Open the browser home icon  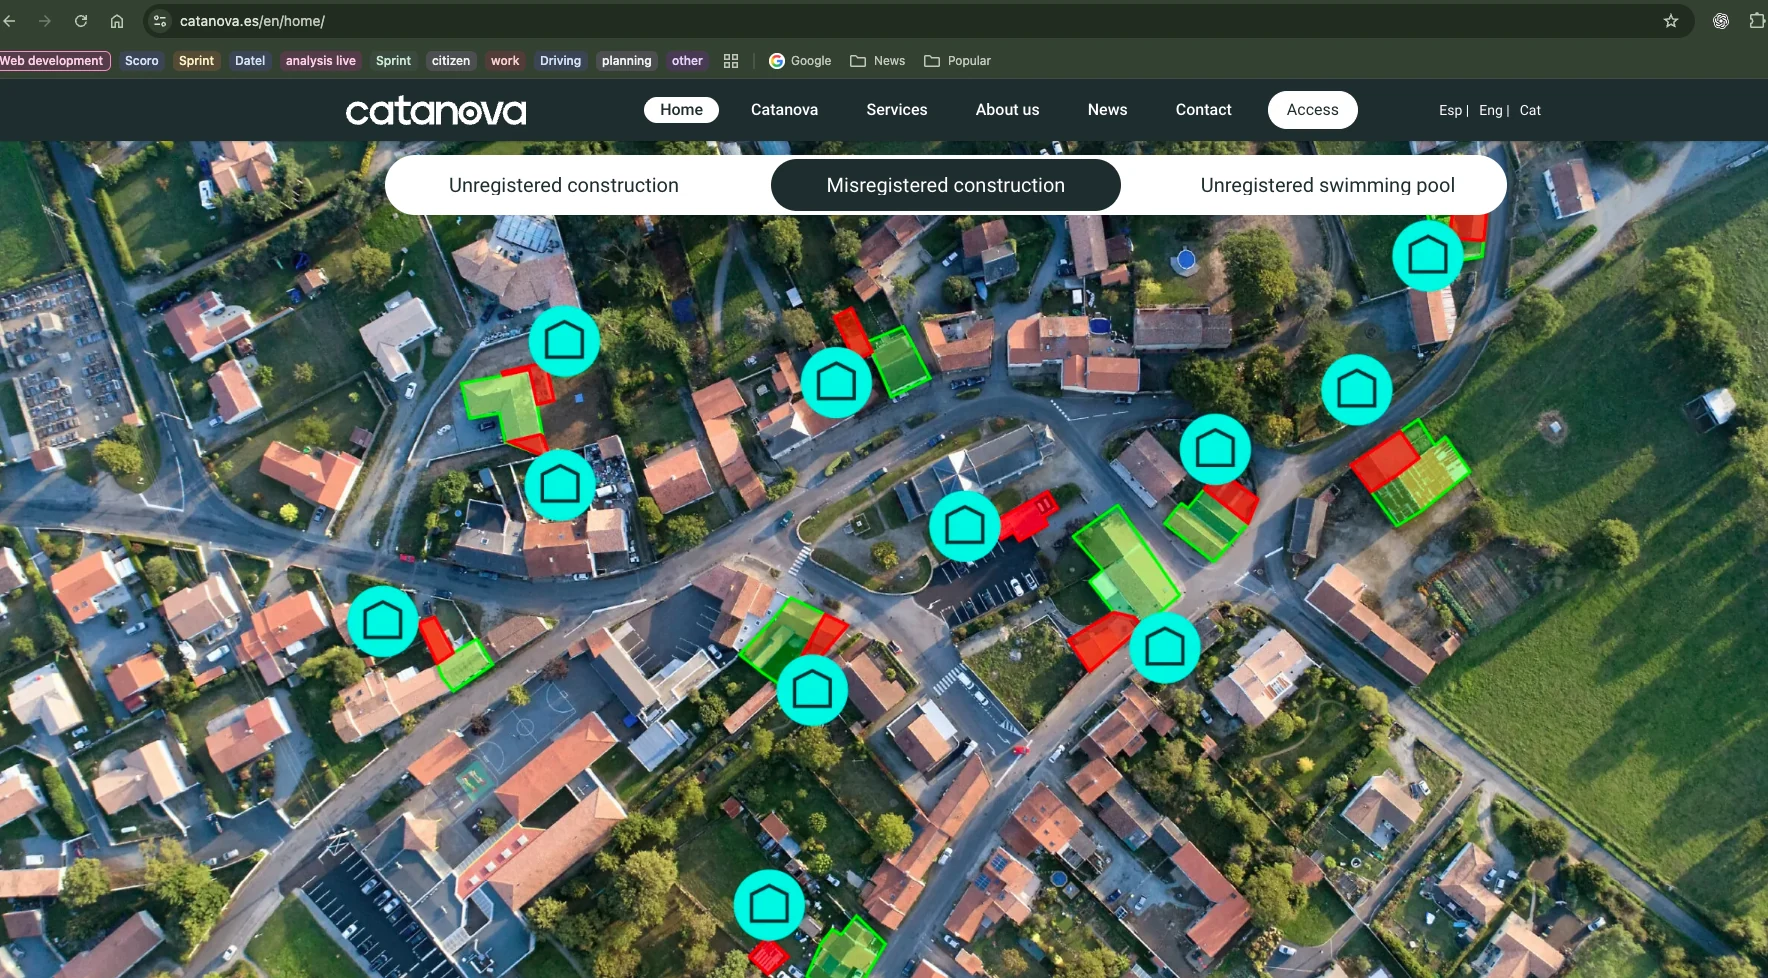pos(117,21)
